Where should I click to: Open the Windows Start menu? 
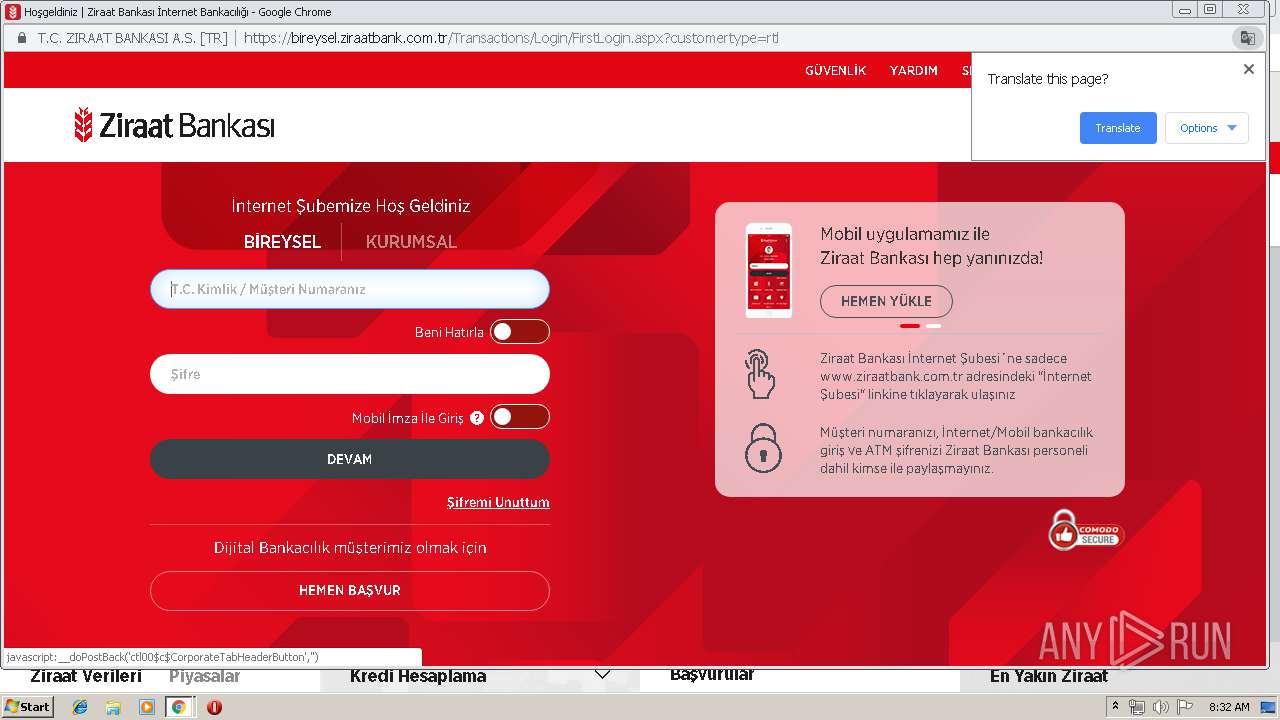tap(28, 707)
